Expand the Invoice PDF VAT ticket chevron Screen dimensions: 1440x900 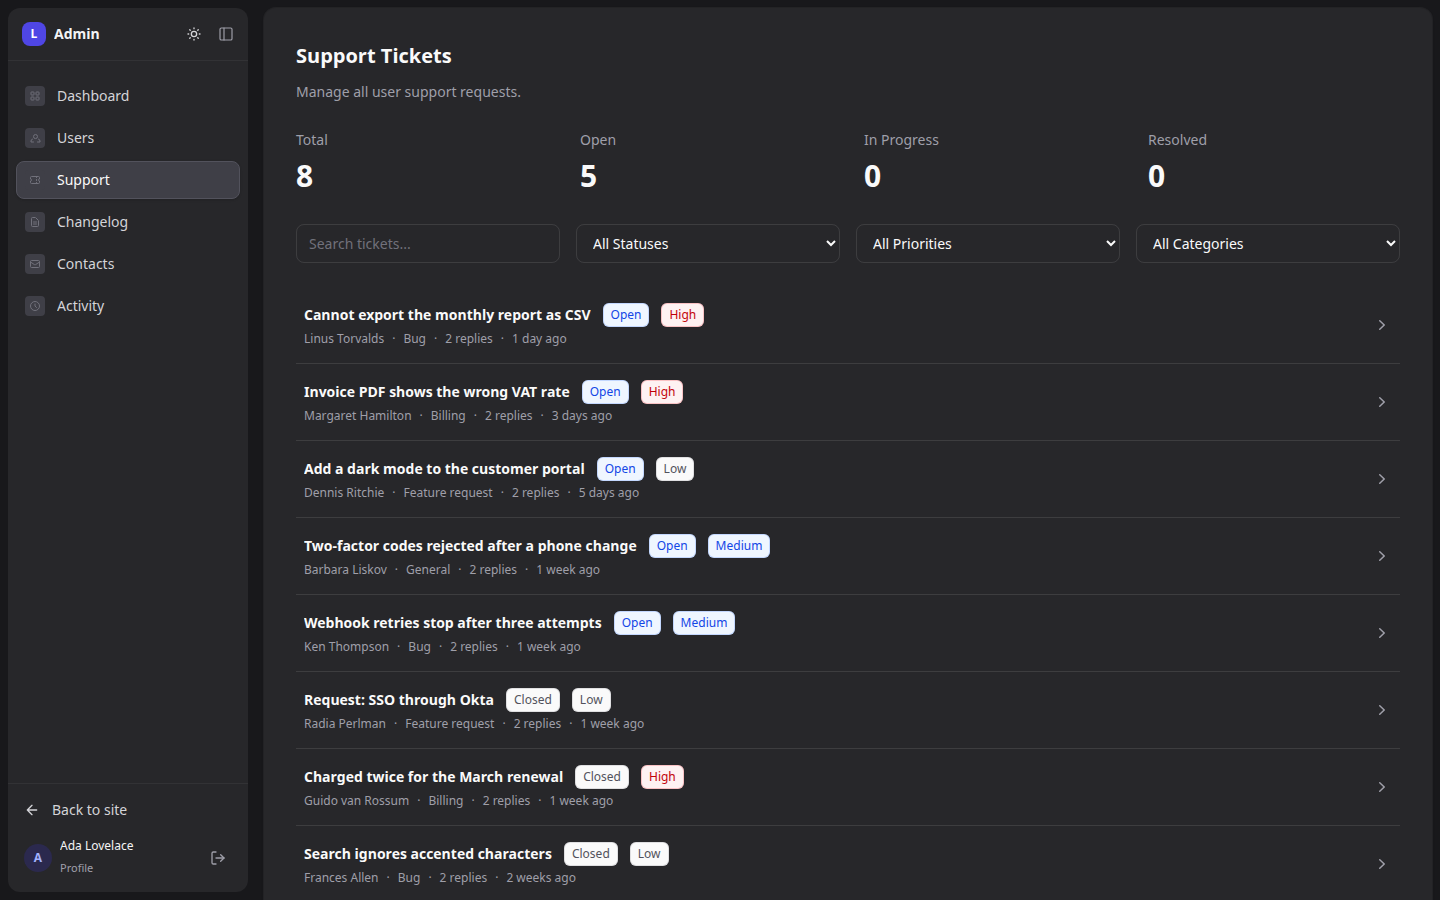(1382, 402)
